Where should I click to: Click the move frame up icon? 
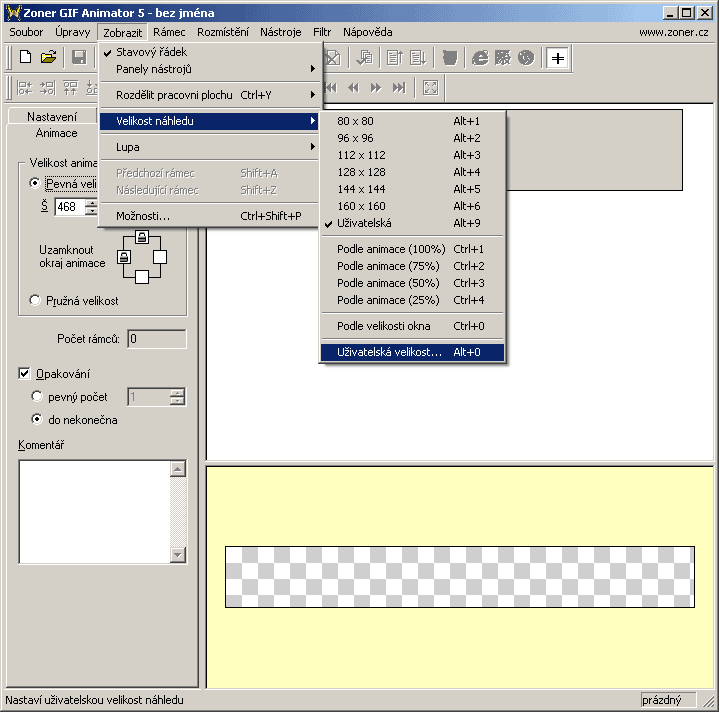coord(395,58)
